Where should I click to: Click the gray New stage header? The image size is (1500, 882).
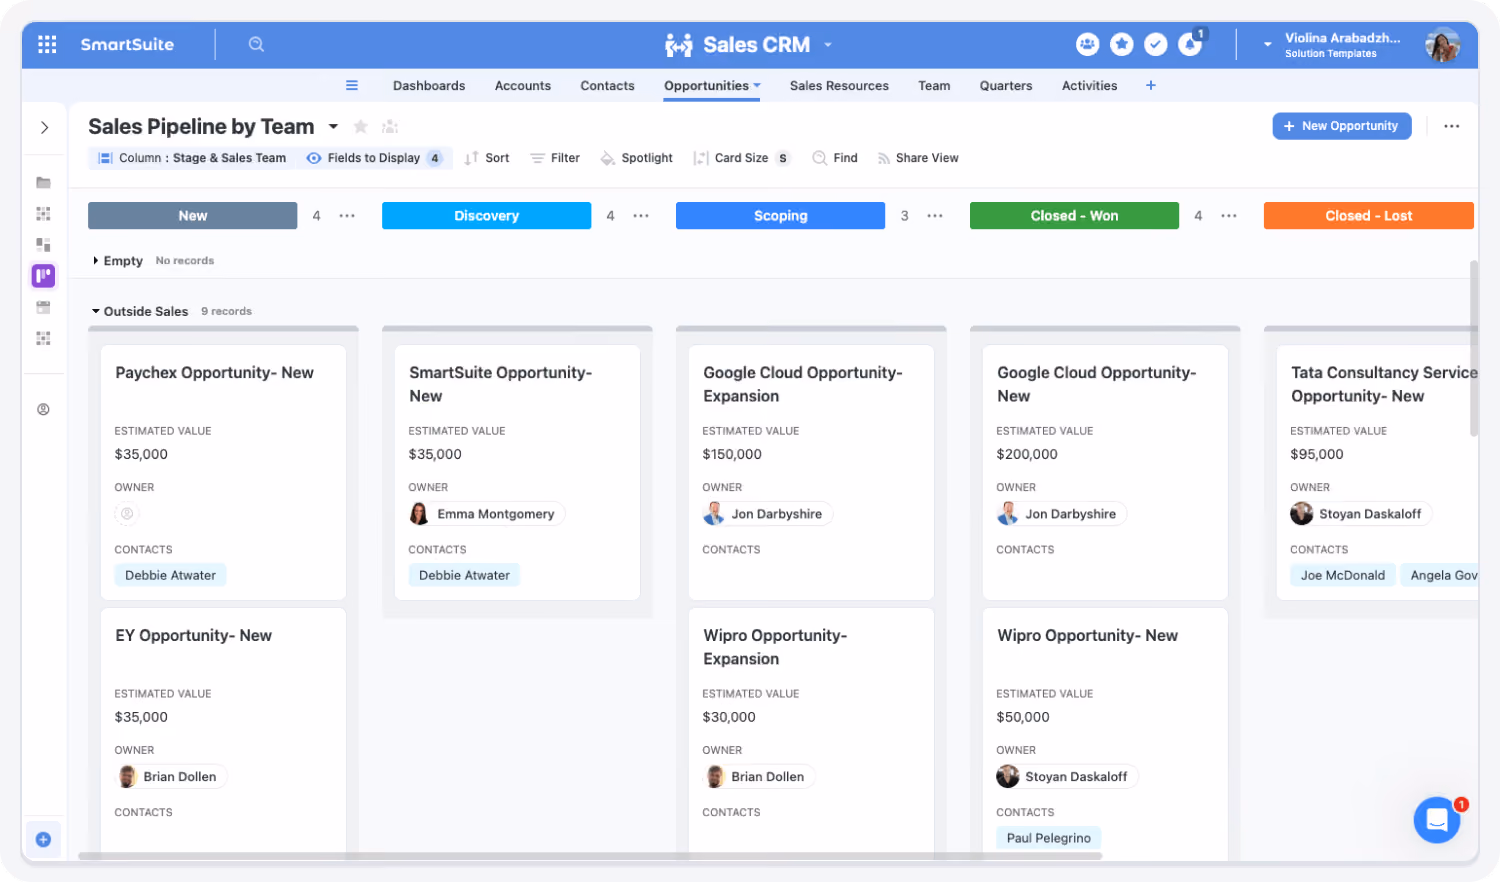pos(192,216)
